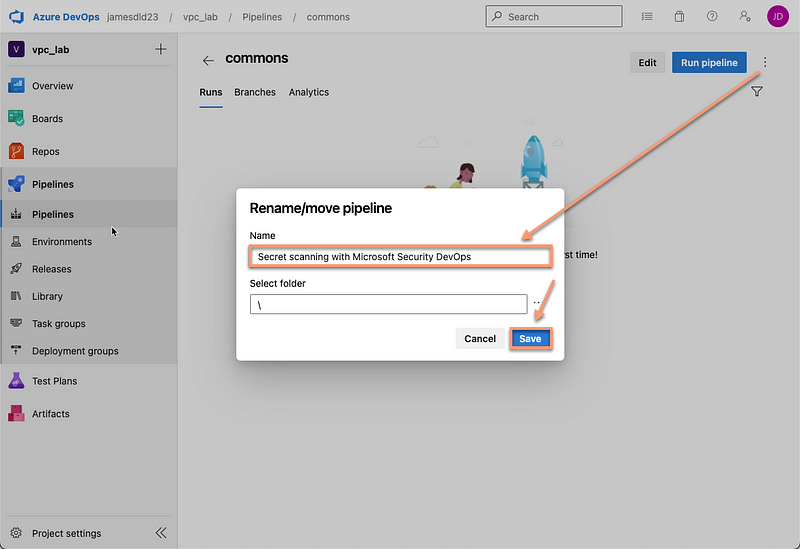This screenshot has width=800, height=549.
Task: Click the Azure DevOps text link
Action: point(66,17)
